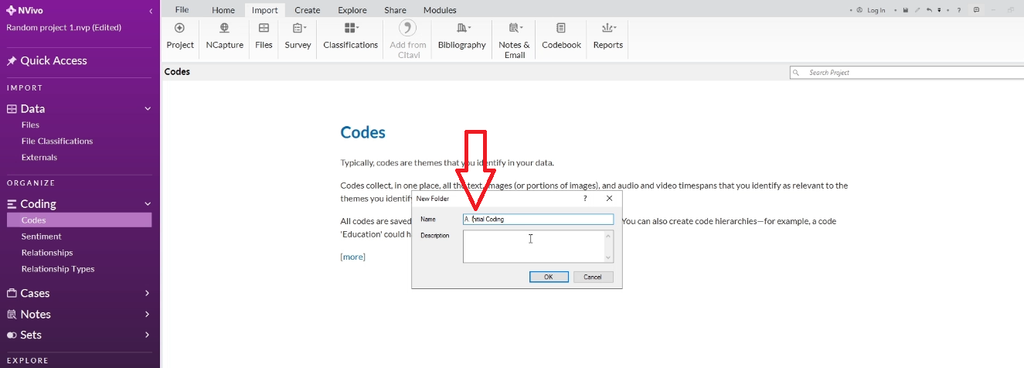Select Externals under Data
The image size is (1024, 368).
[39, 157]
